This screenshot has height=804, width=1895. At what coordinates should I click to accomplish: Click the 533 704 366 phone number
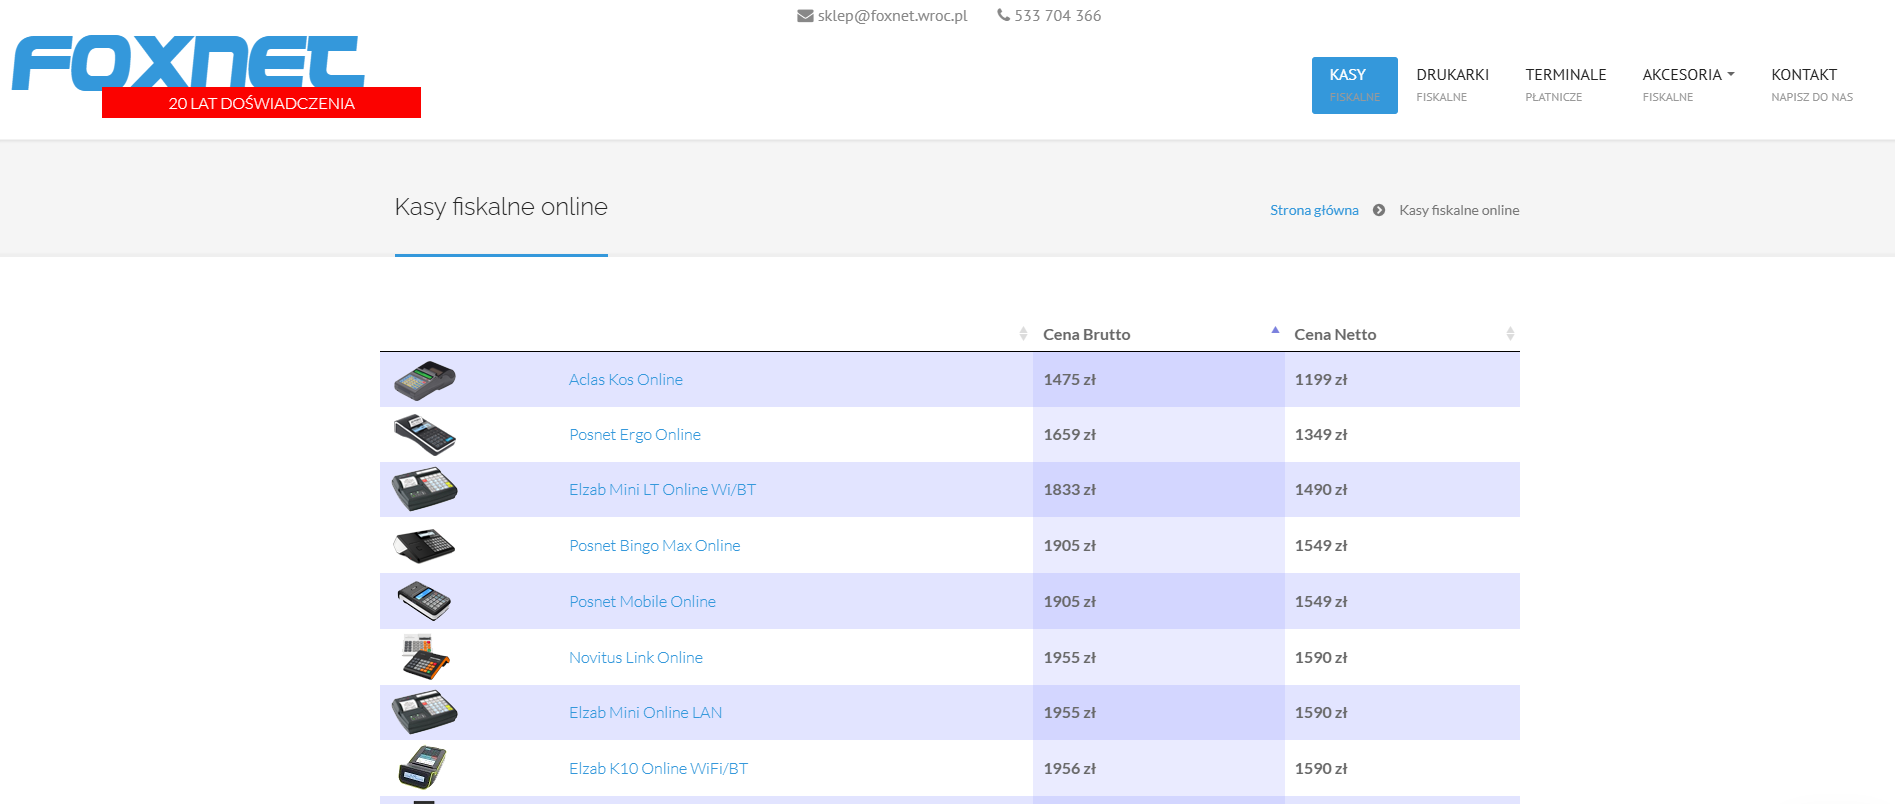tap(1058, 16)
